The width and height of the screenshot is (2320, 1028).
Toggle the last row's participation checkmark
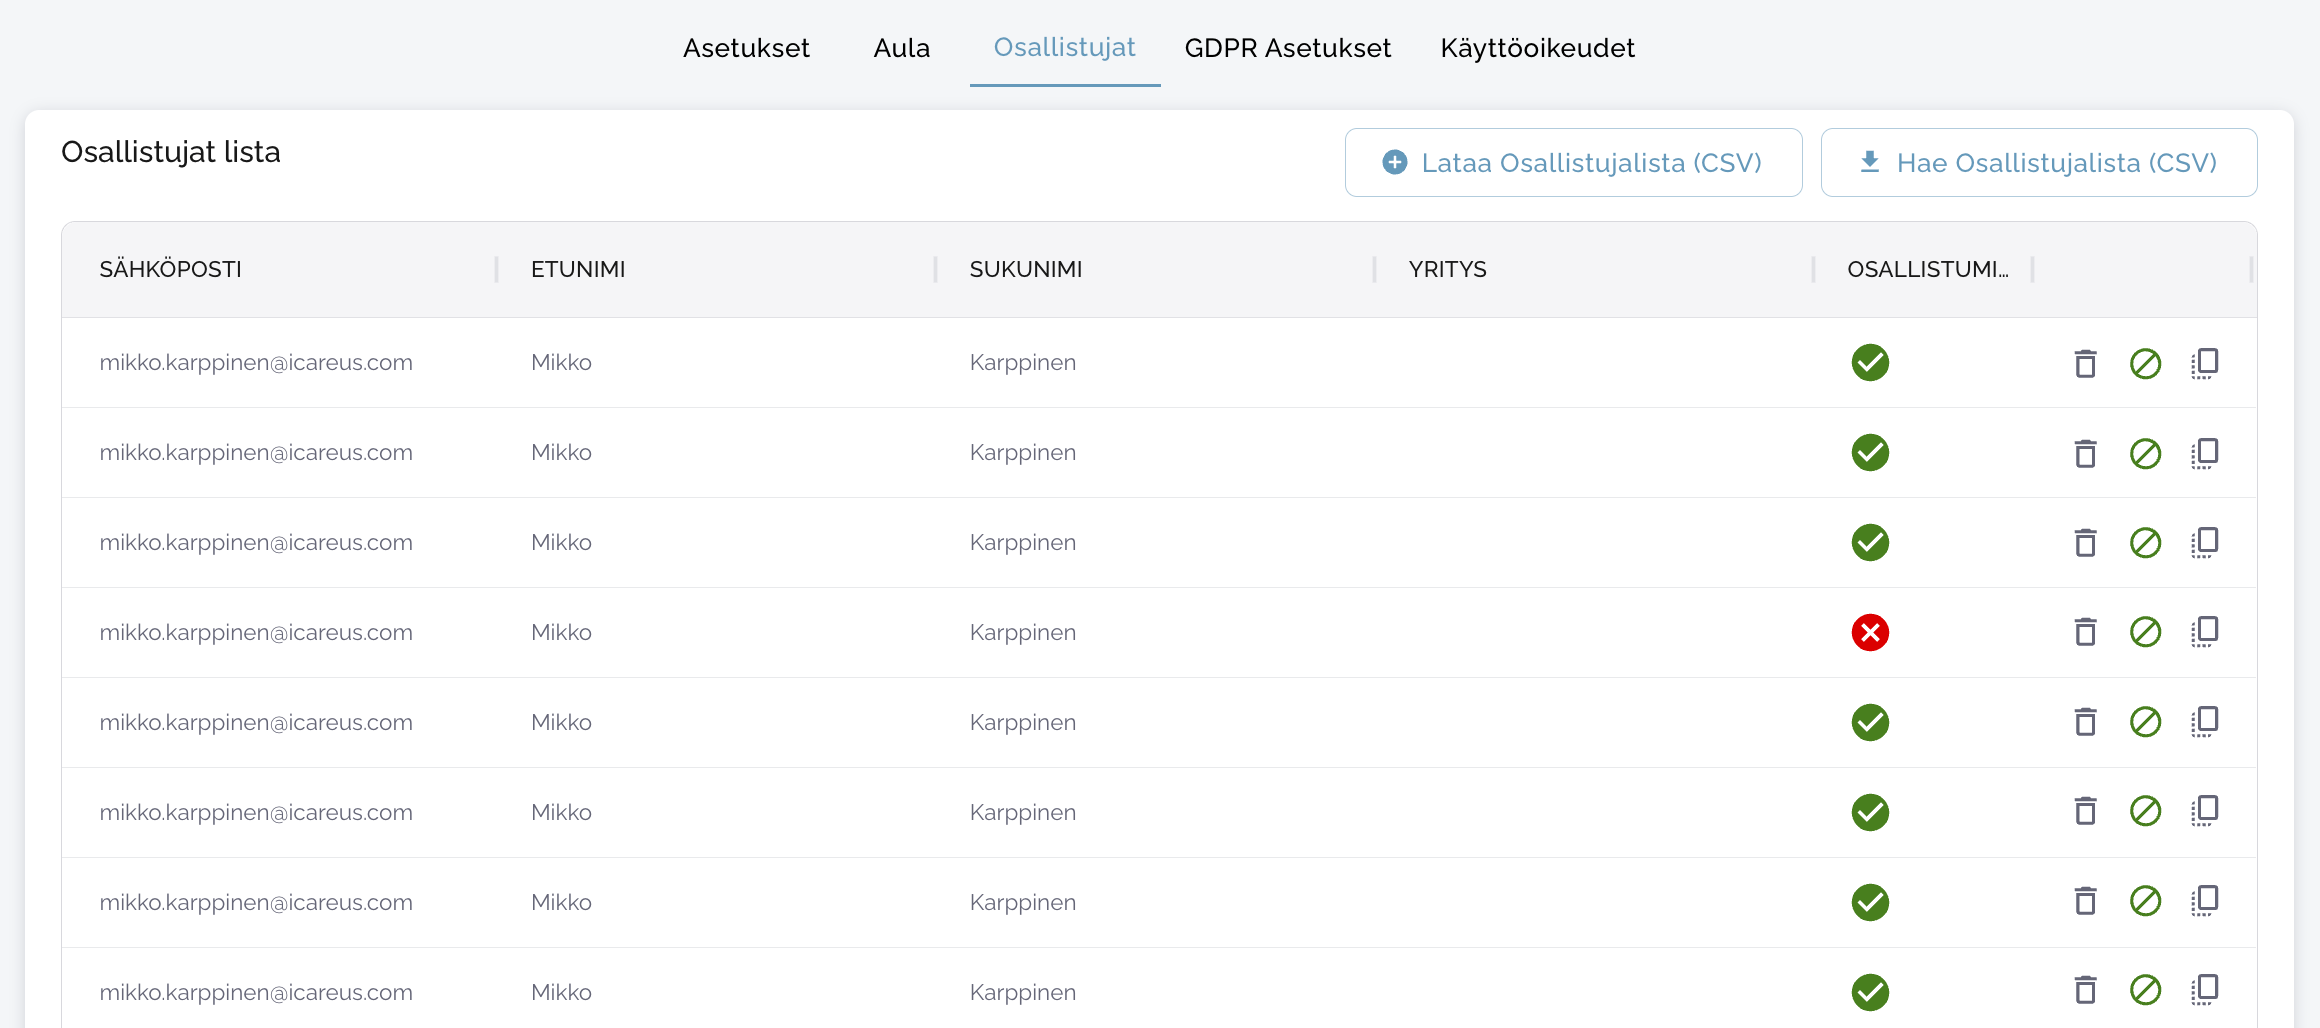coord(1870,992)
